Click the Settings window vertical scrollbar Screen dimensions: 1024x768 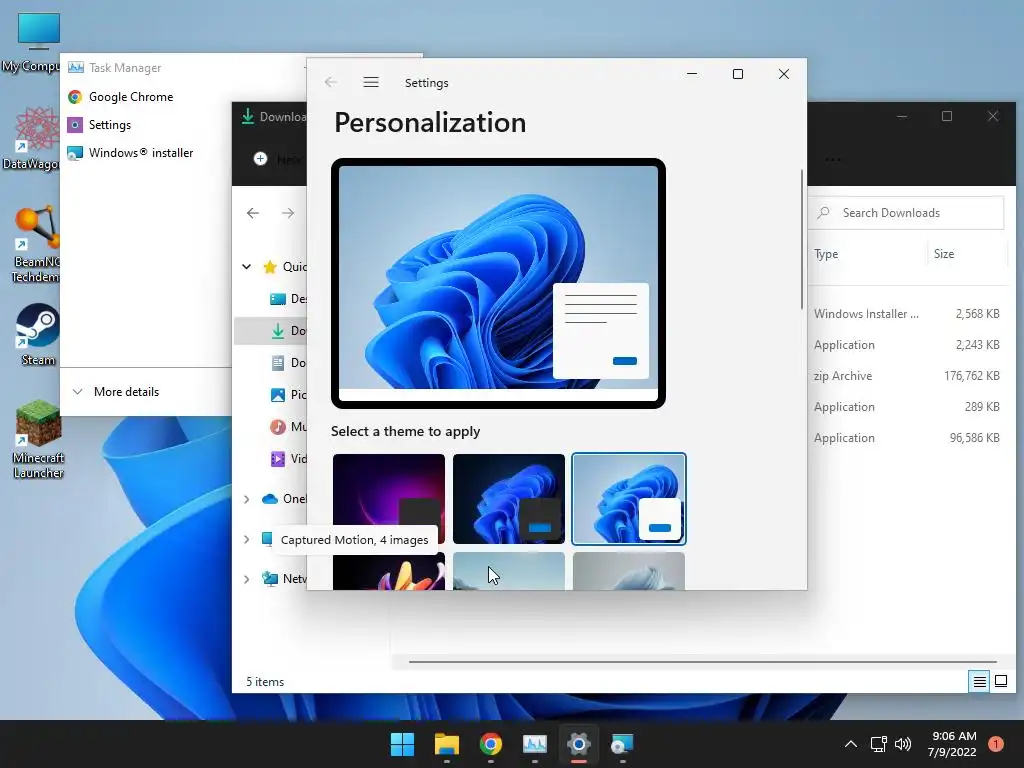pos(802,240)
